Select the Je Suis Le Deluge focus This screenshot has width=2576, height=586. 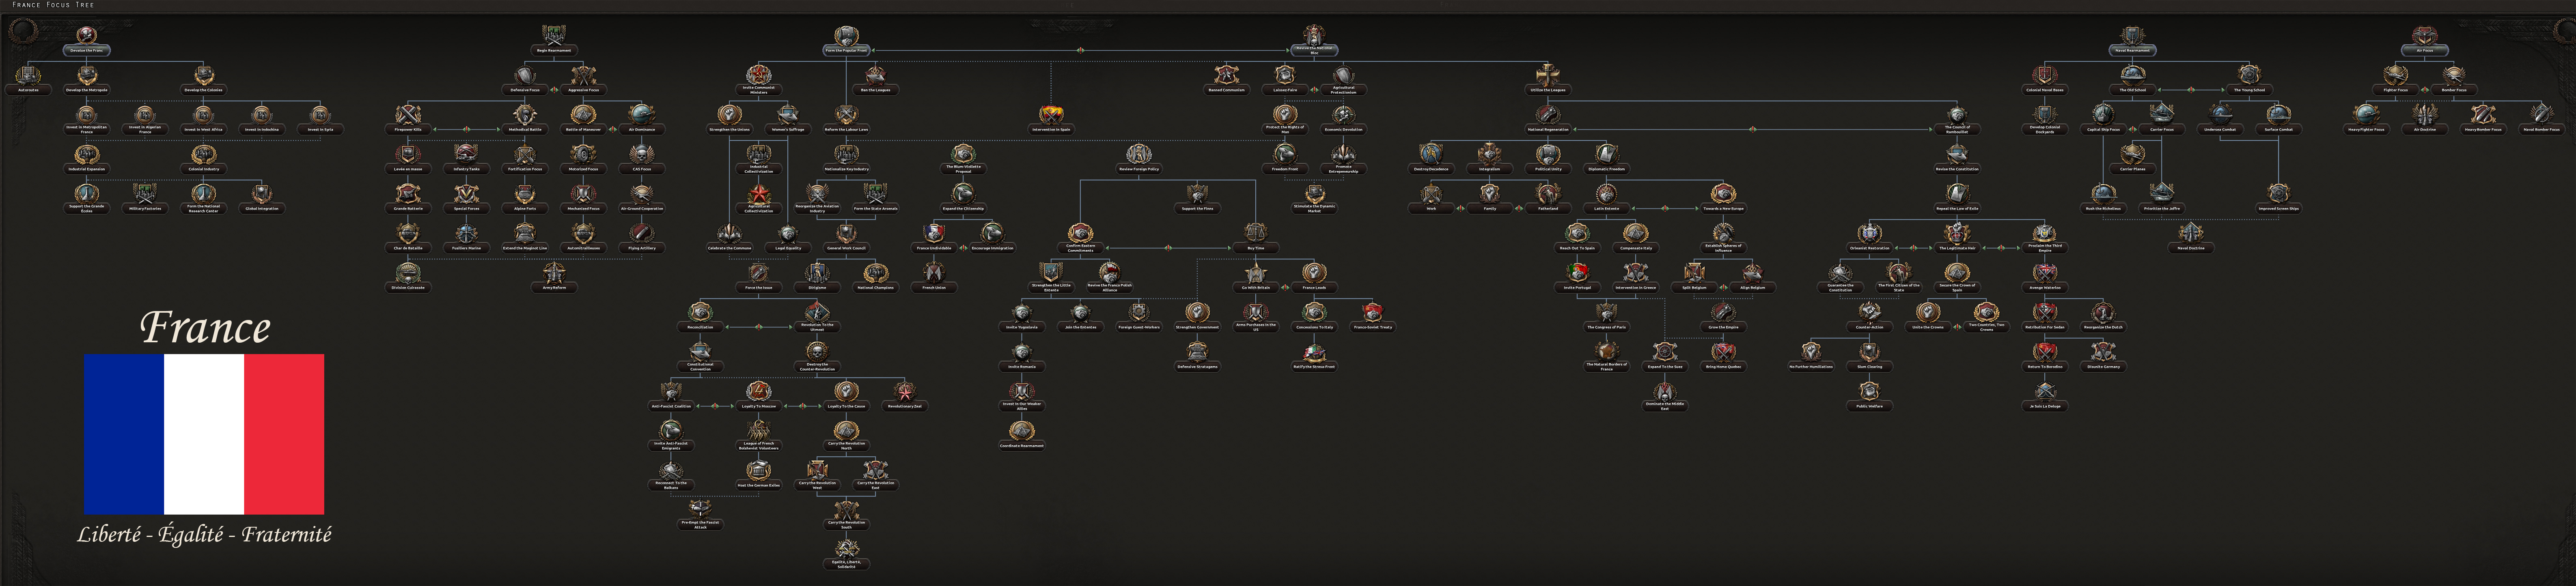2045,396
